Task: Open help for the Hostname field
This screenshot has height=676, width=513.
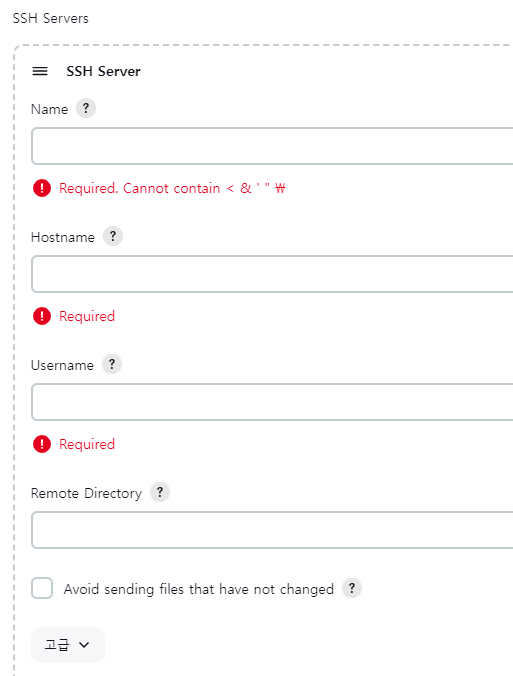Action: point(113,236)
